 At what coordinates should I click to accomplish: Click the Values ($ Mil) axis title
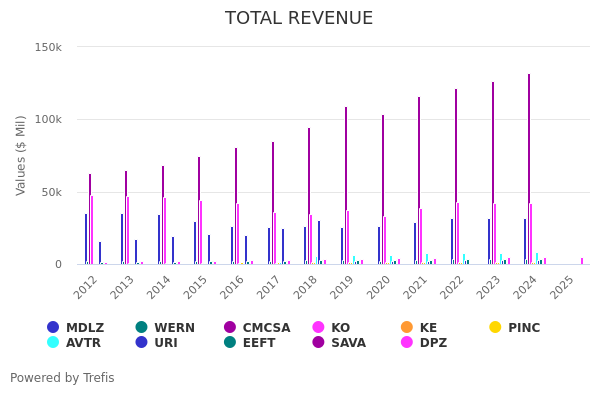coord(21,155)
